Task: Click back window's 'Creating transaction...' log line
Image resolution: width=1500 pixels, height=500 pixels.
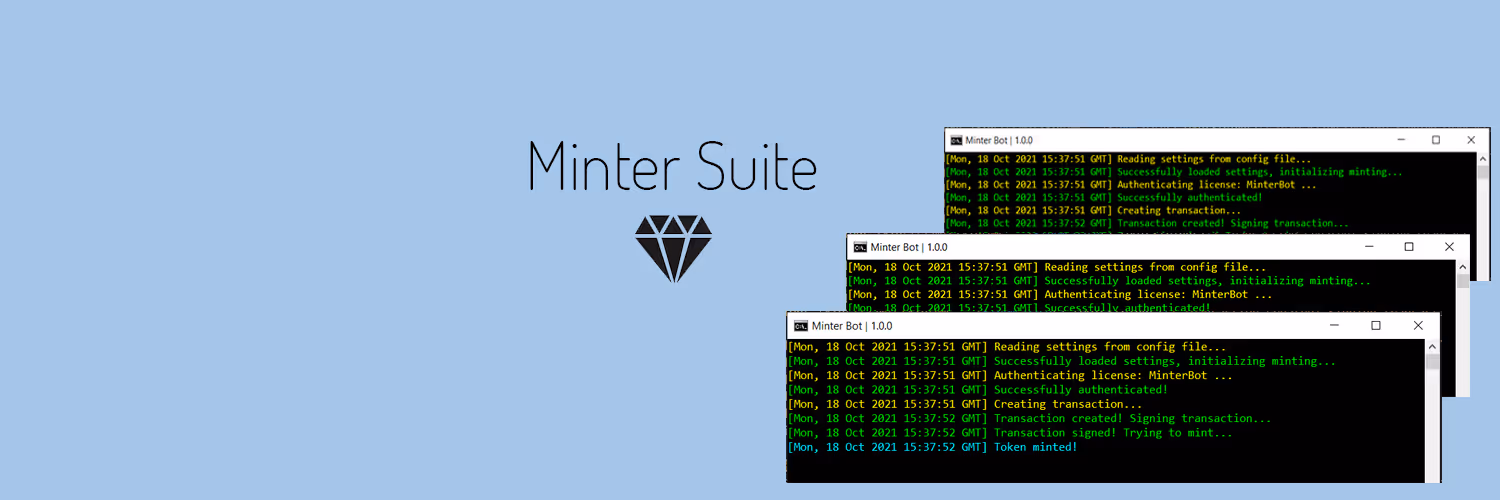Action: pyautogui.click(x=1178, y=210)
